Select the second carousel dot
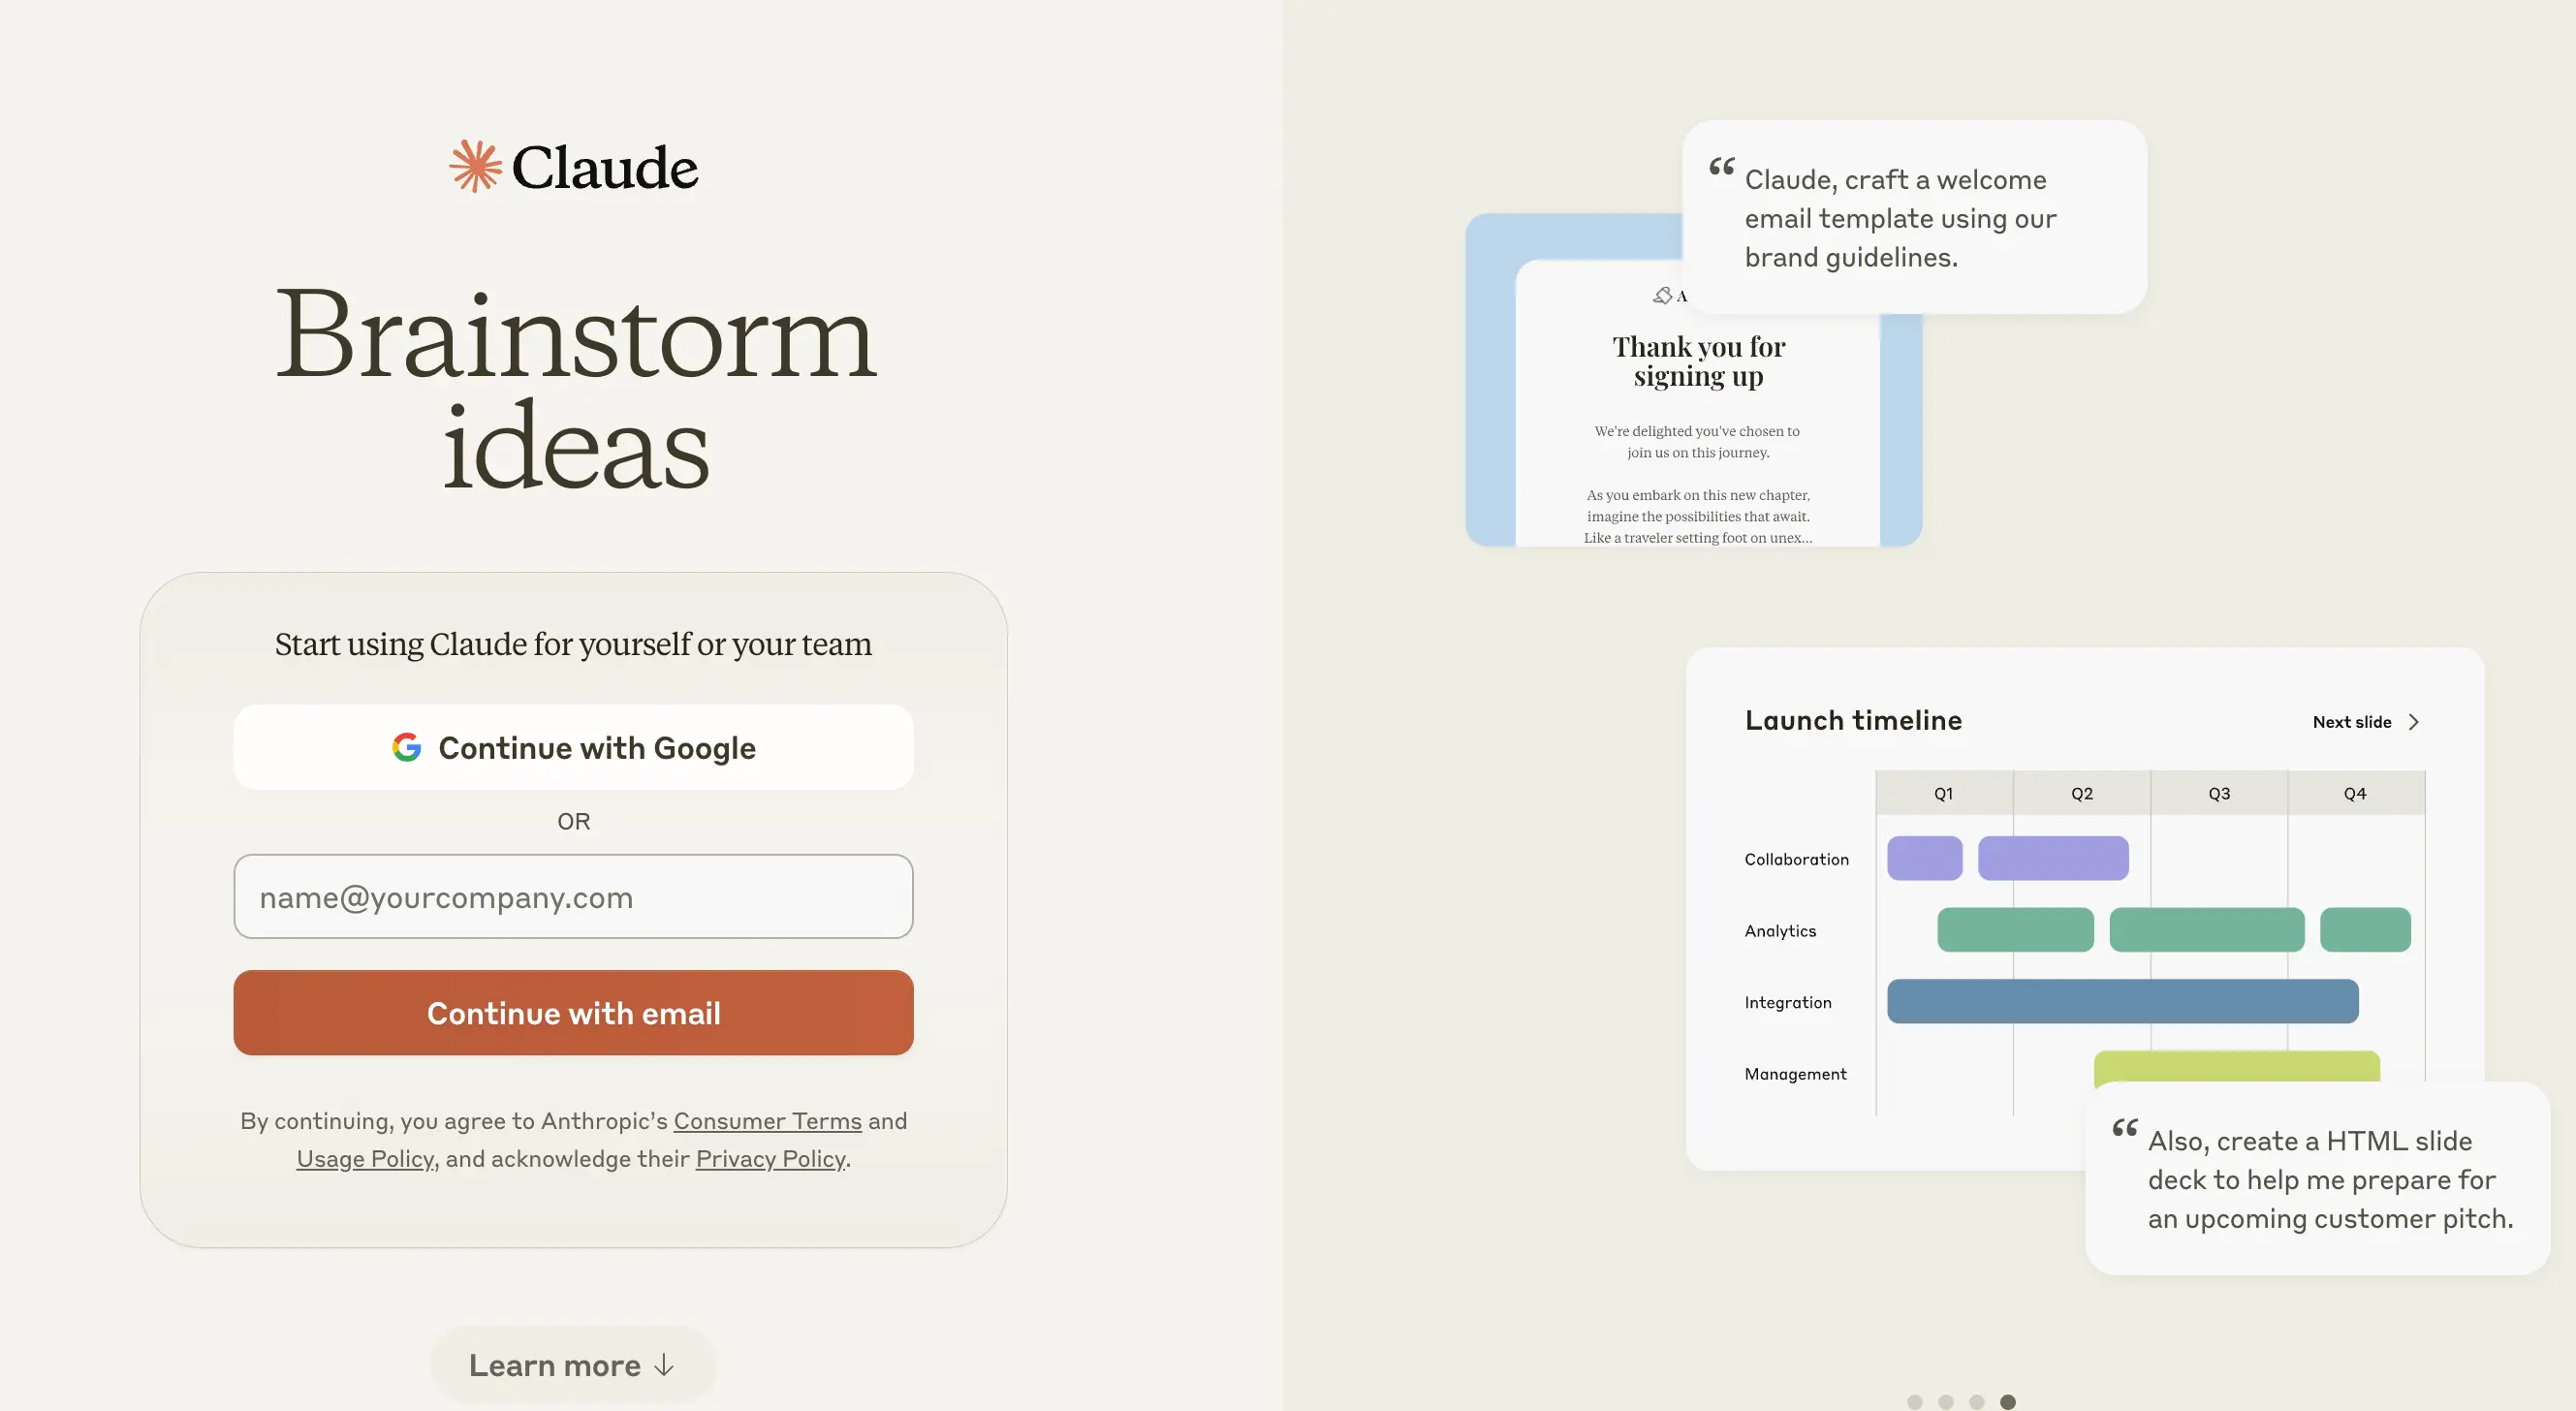 [x=1945, y=1402]
